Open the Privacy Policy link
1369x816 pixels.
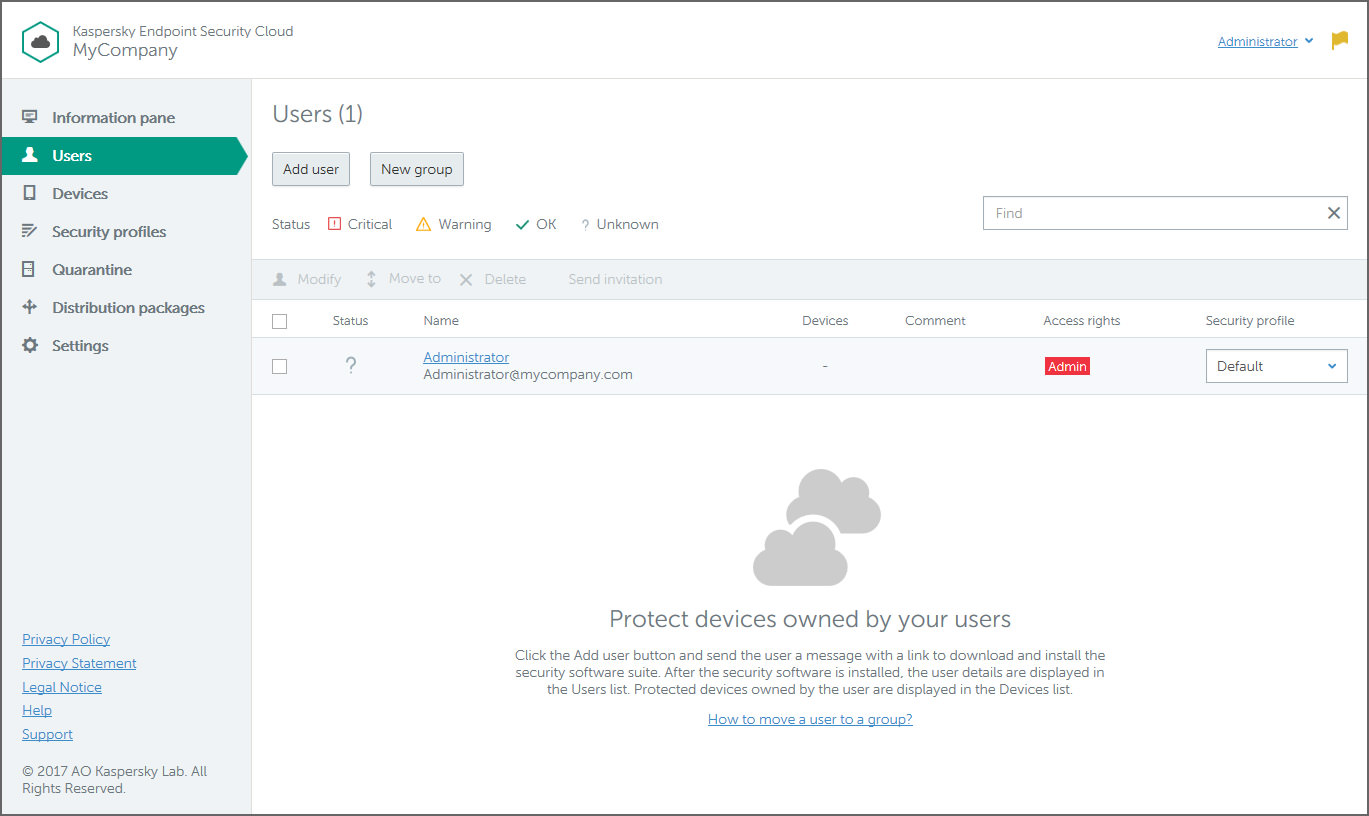tap(66, 639)
